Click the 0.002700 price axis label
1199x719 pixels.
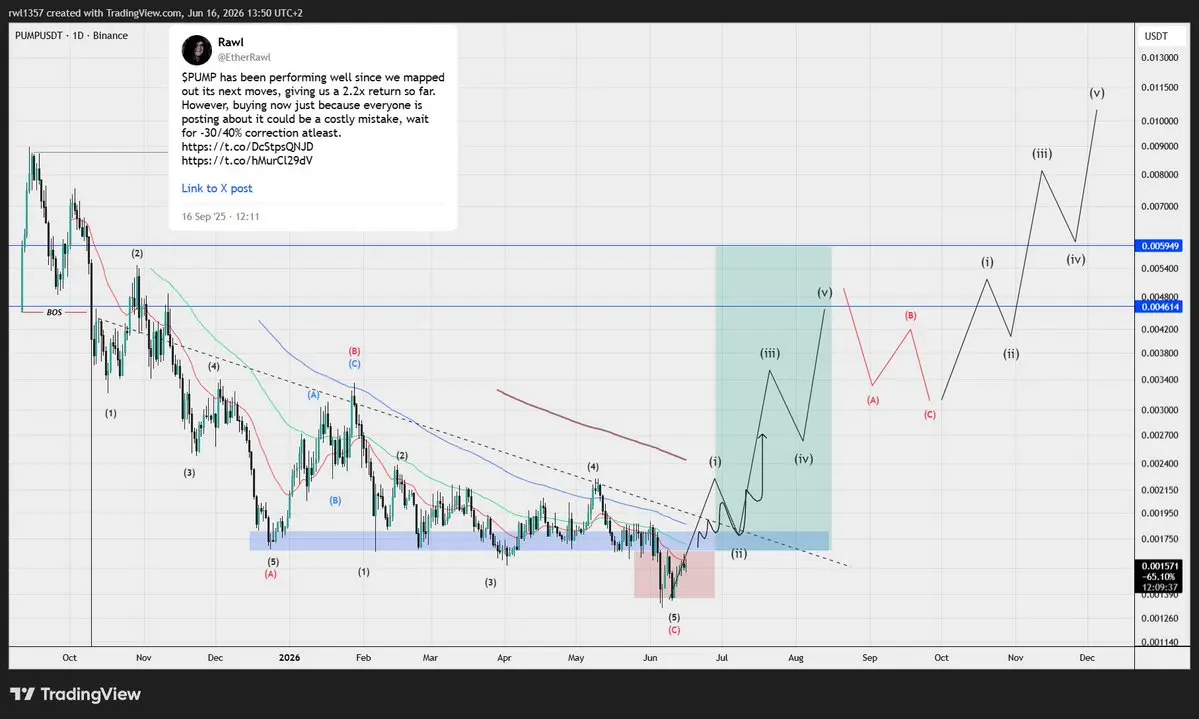click(x=1159, y=435)
